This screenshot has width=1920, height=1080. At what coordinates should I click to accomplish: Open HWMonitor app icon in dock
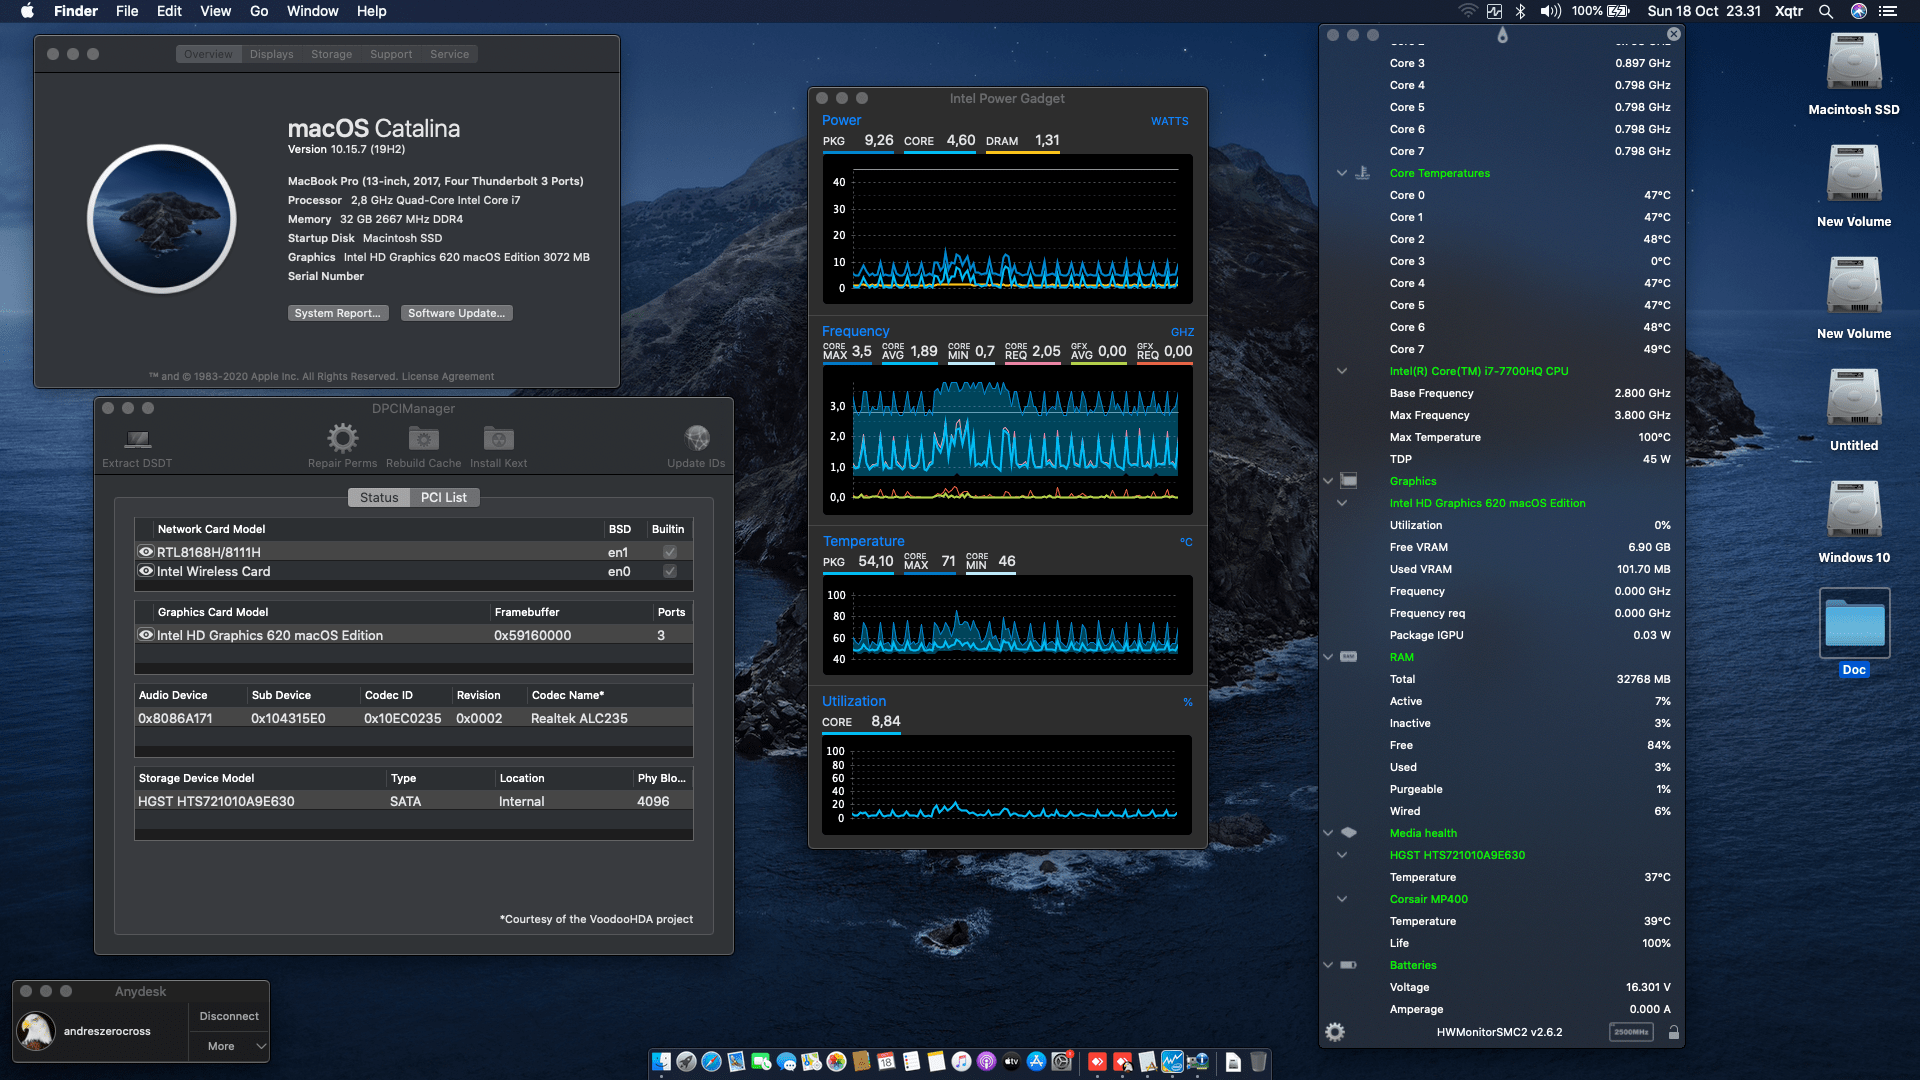[1197, 1061]
